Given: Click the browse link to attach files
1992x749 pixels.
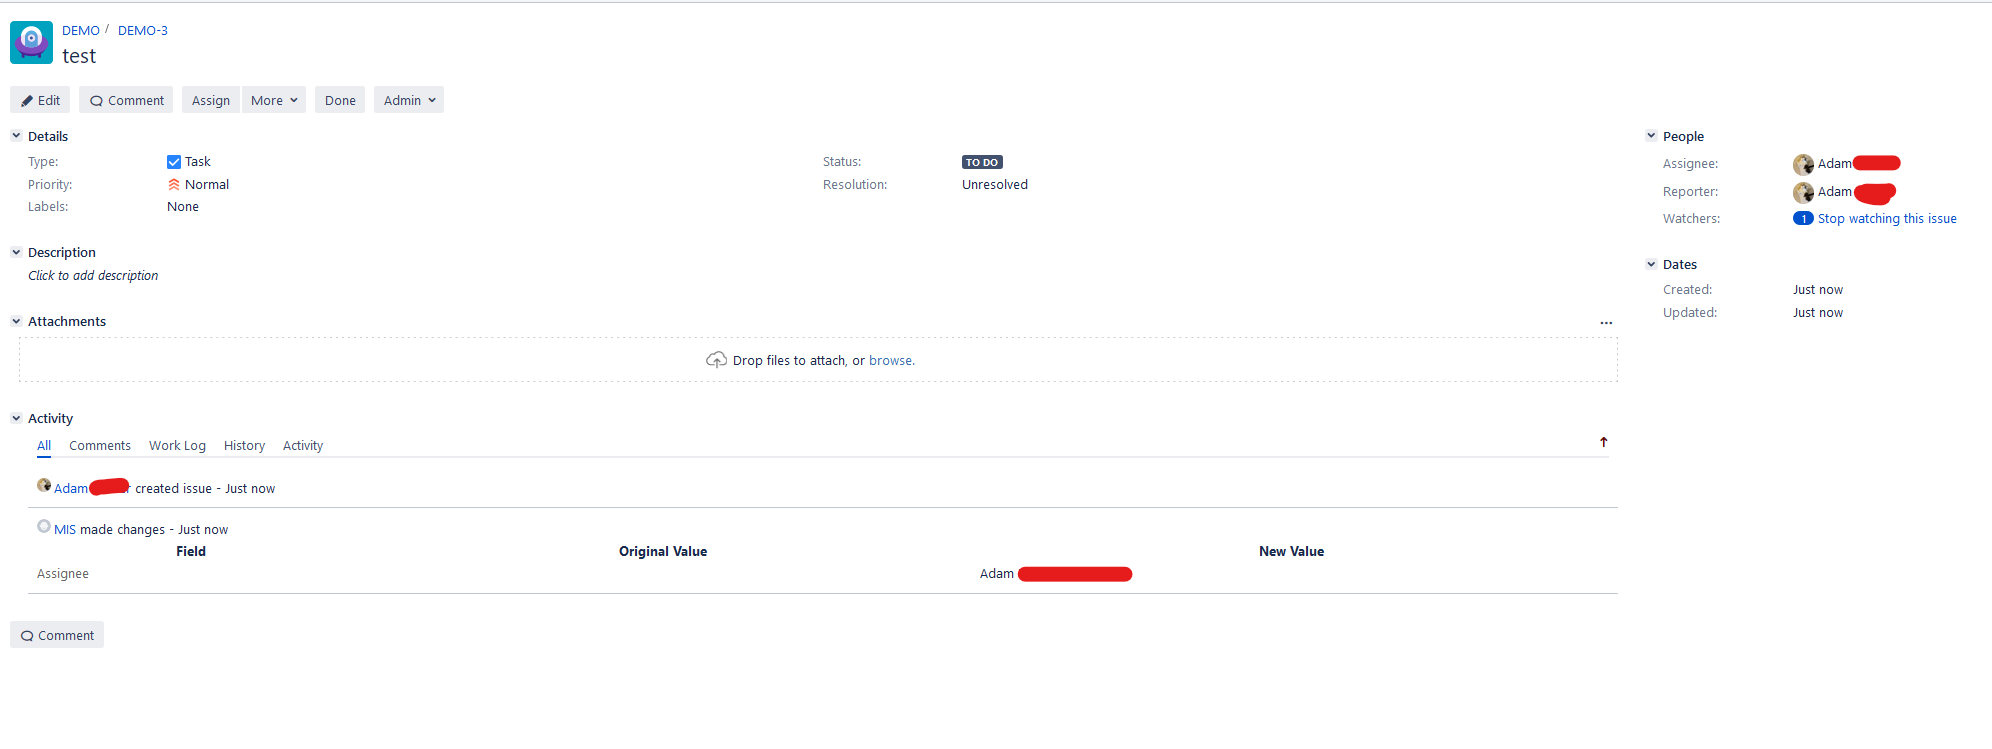Looking at the screenshot, I should click(x=892, y=361).
